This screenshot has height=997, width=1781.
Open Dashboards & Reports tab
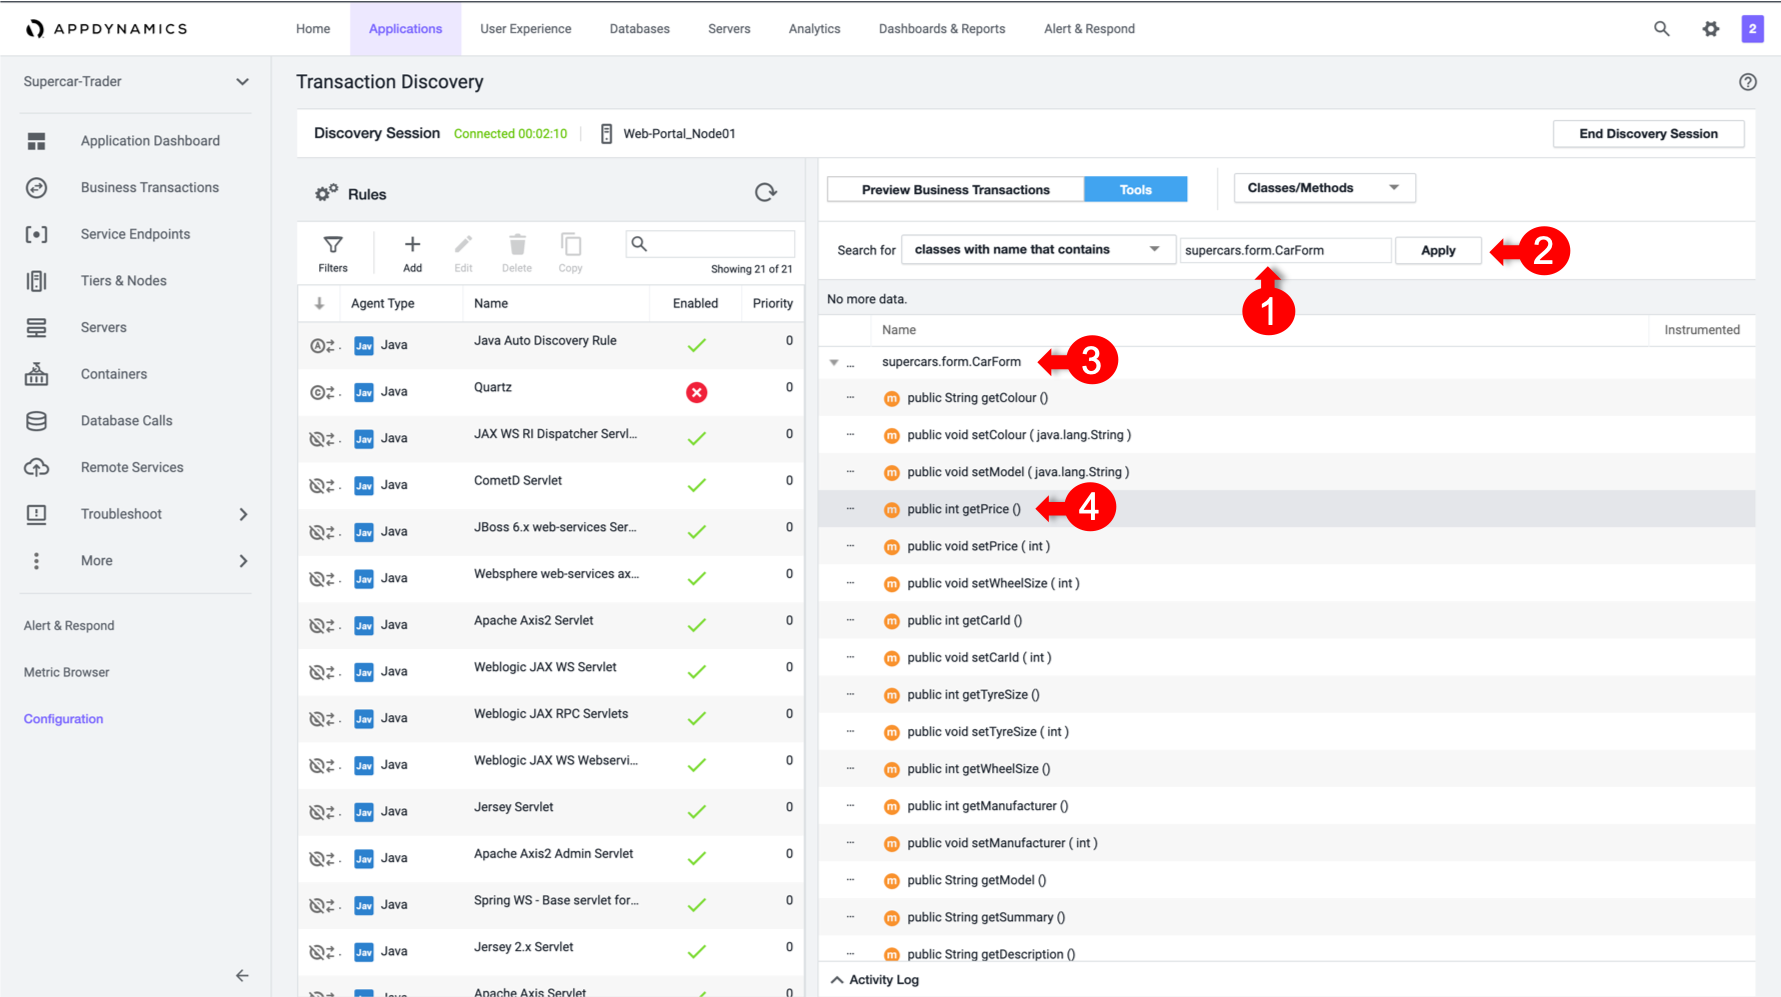coord(942,29)
